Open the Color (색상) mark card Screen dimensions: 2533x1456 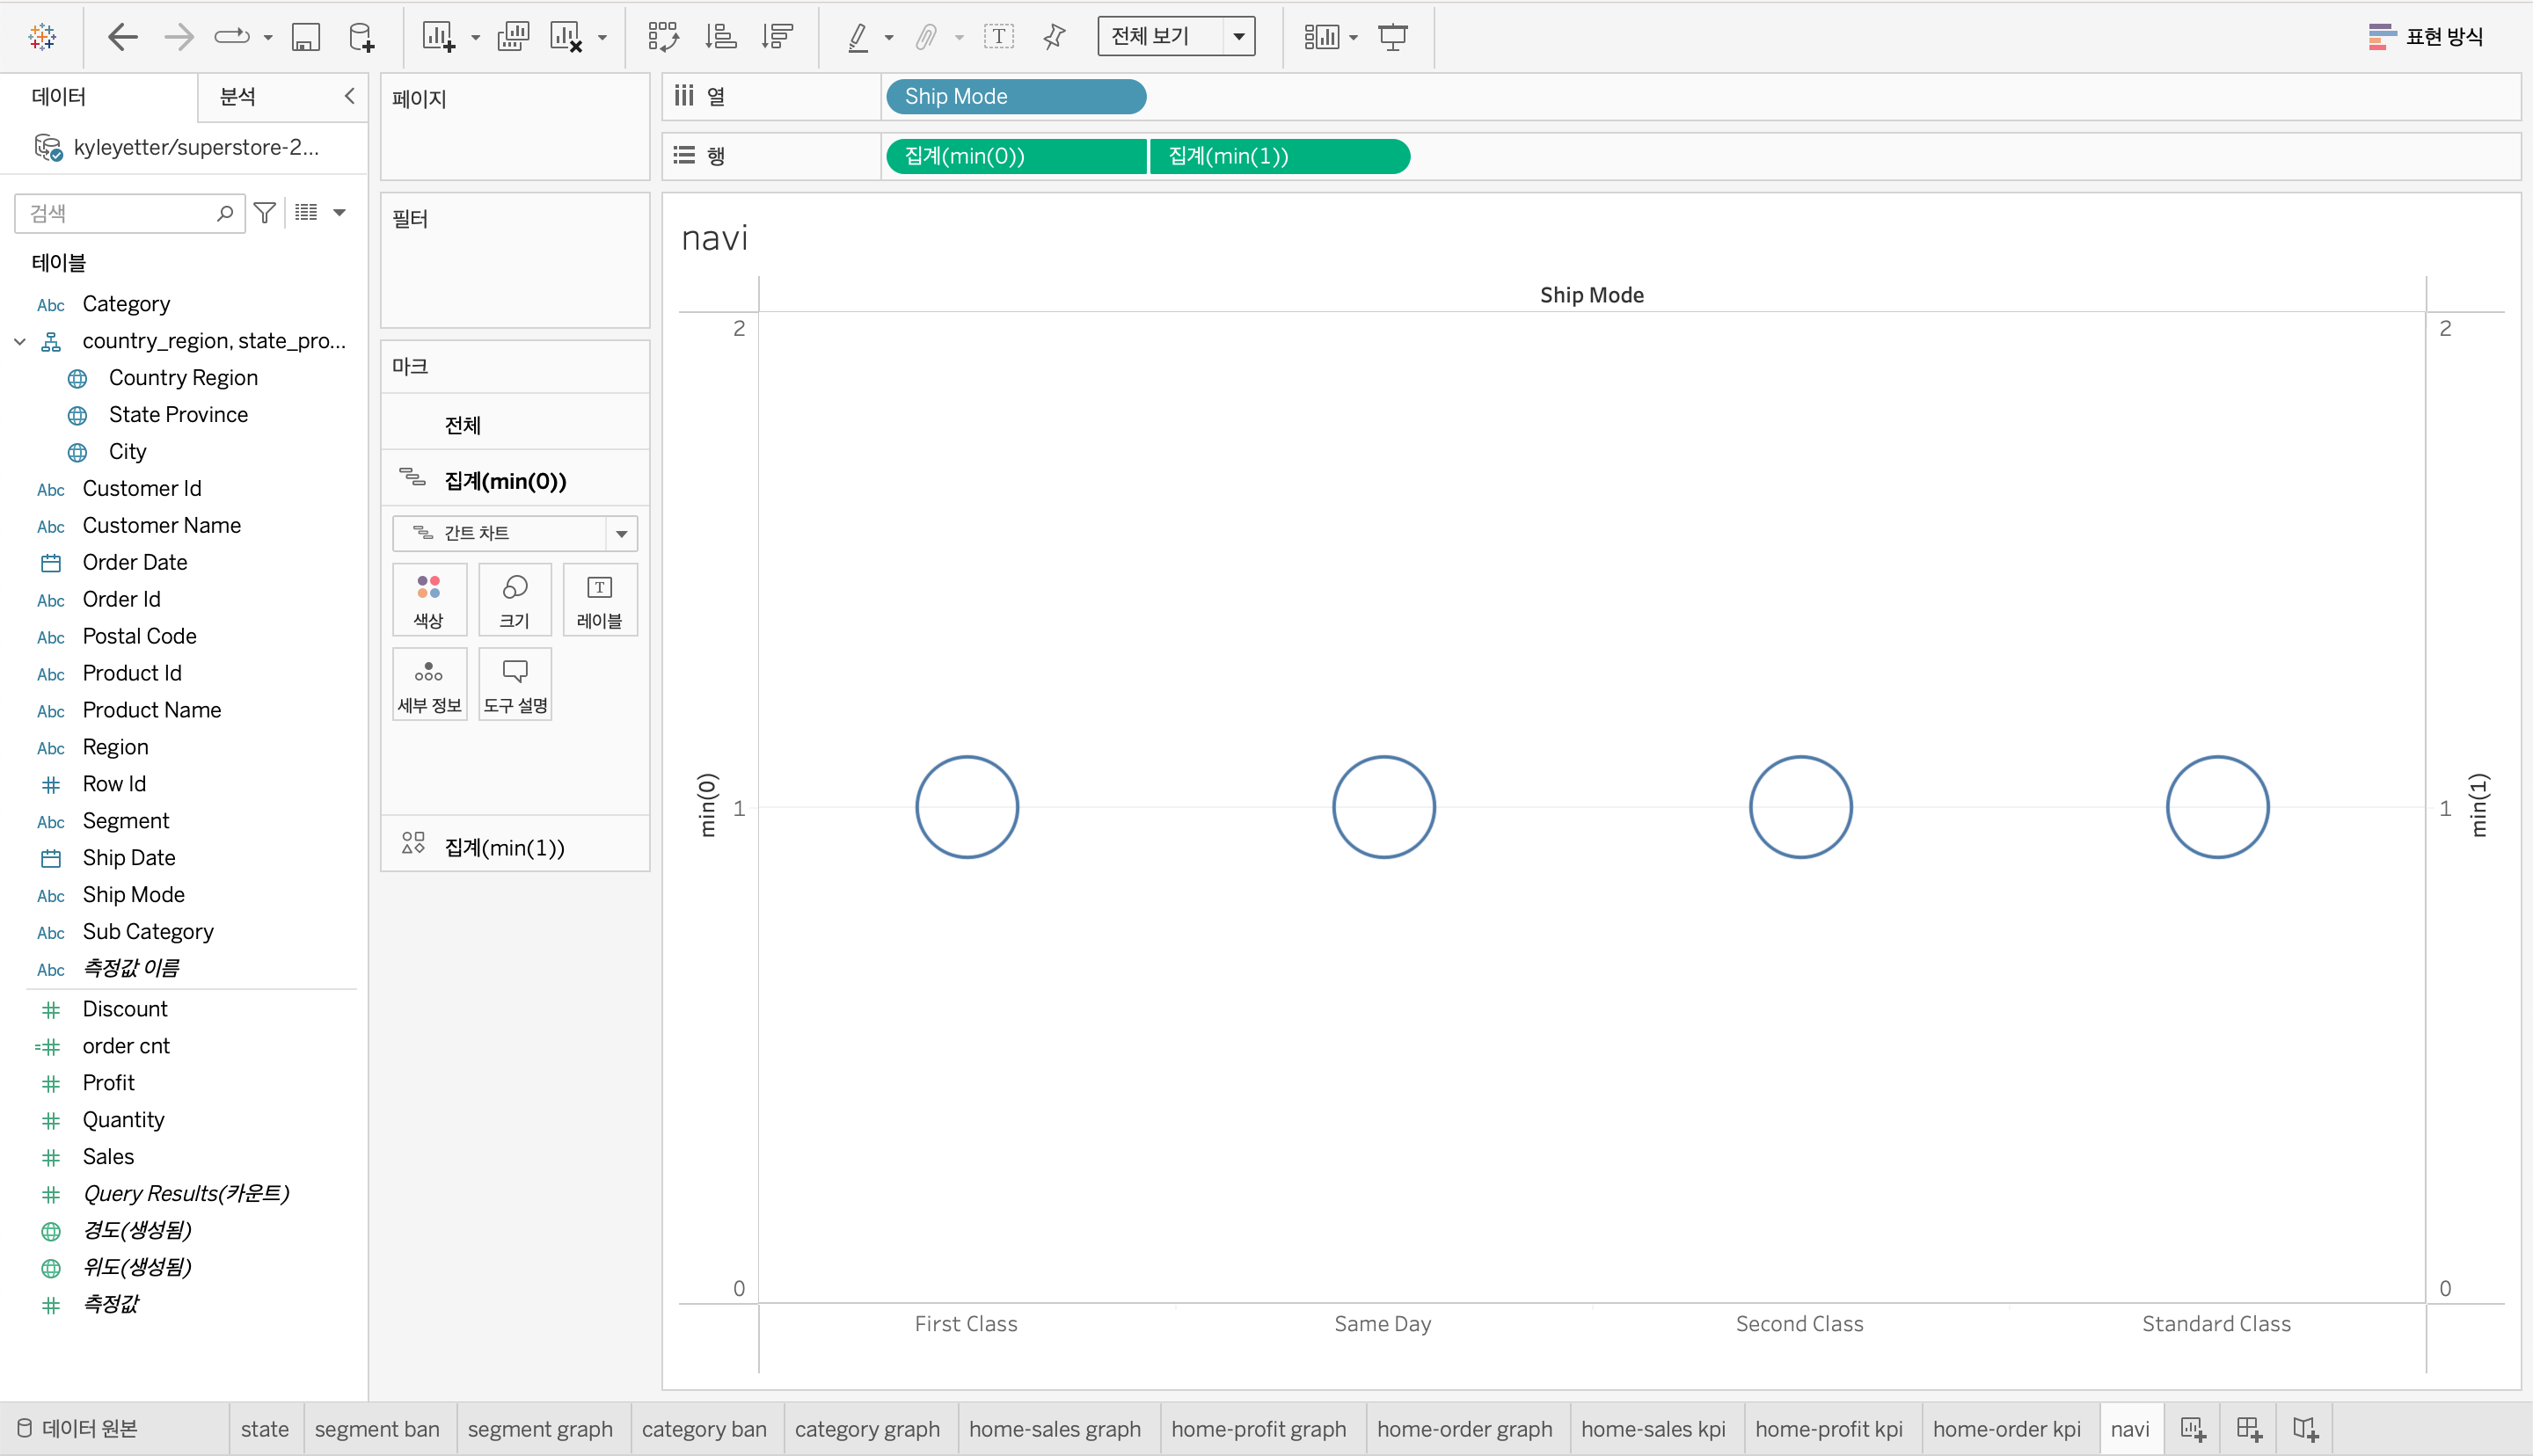429,600
